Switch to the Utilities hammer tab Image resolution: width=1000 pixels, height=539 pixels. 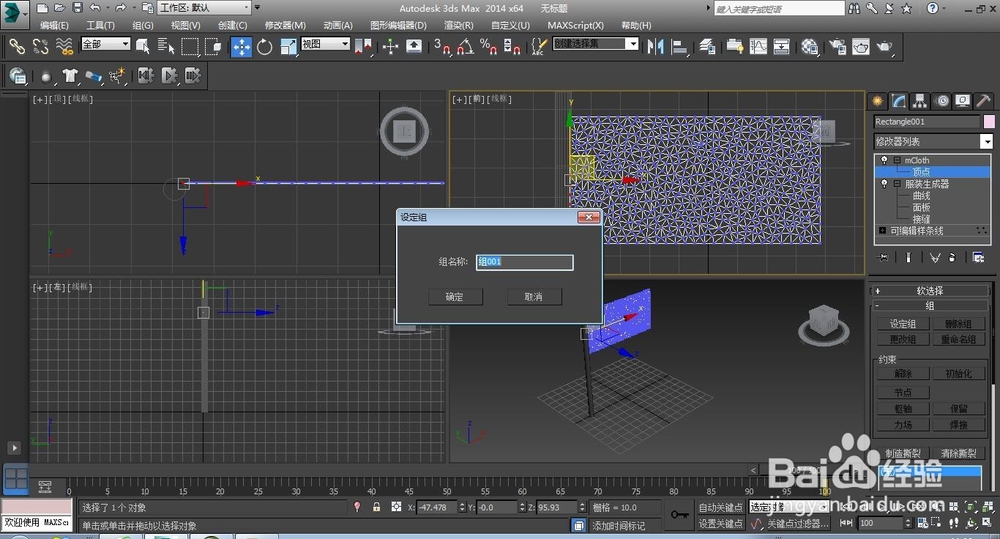coord(983,101)
